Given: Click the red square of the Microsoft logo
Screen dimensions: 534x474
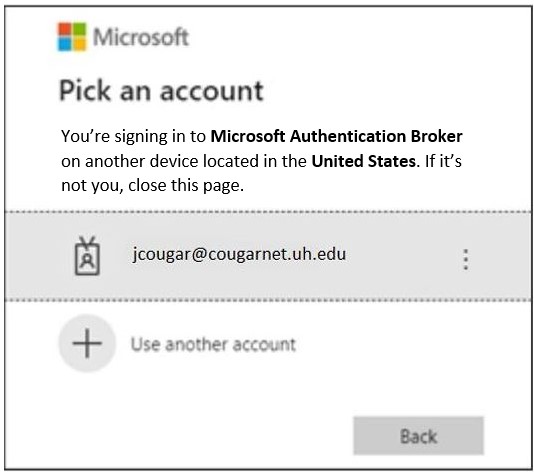Looking at the screenshot, I should coord(65,30).
